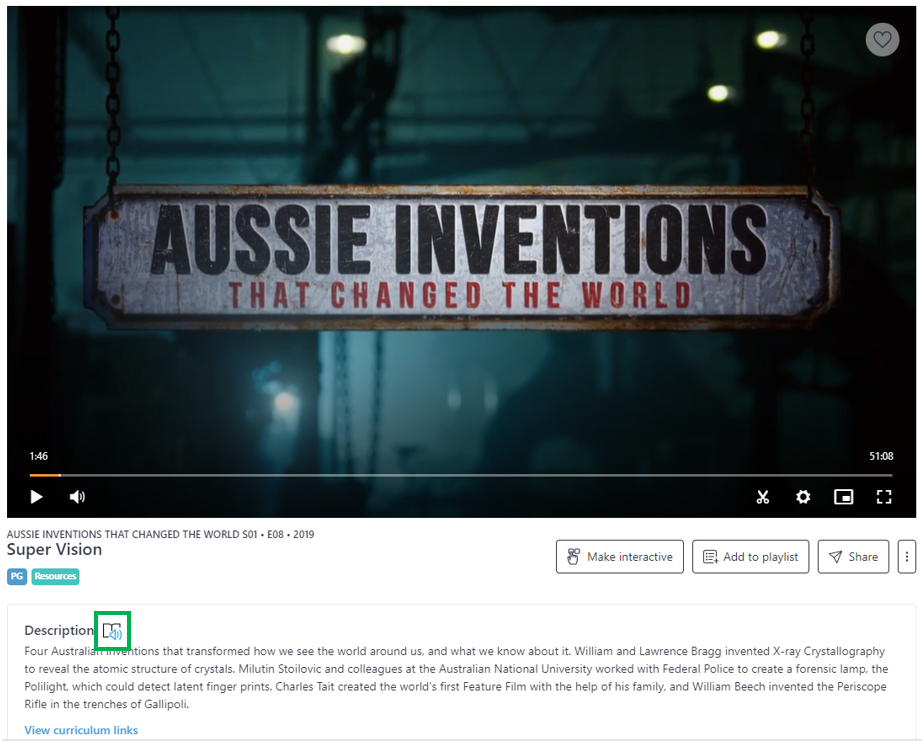
Task: Click Add to playlist button
Action: coord(750,556)
